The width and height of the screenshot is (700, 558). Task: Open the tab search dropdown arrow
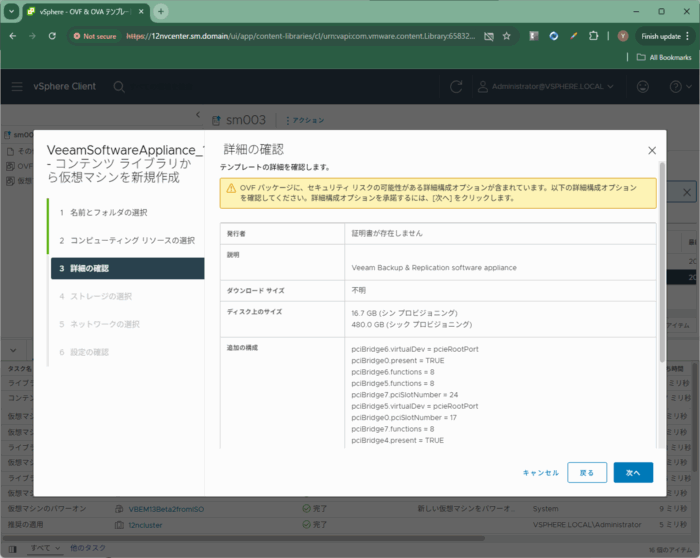click(12, 12)
